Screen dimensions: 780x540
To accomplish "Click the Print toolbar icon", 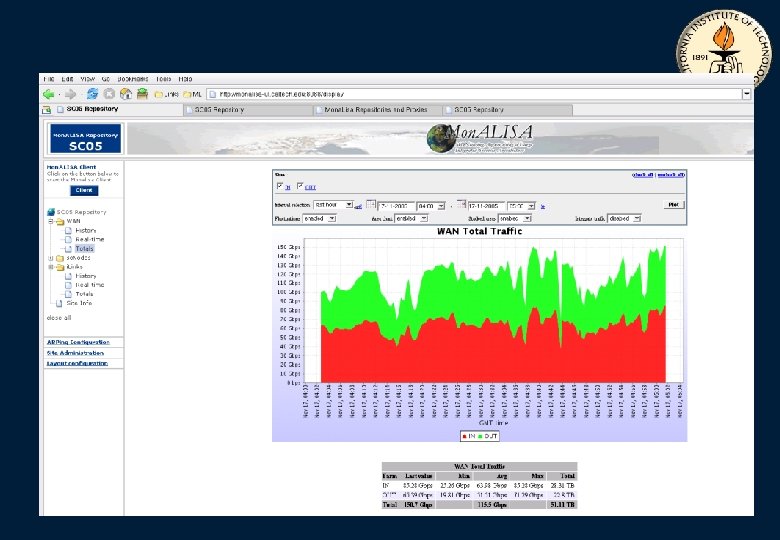I will (x=142, y=93).
